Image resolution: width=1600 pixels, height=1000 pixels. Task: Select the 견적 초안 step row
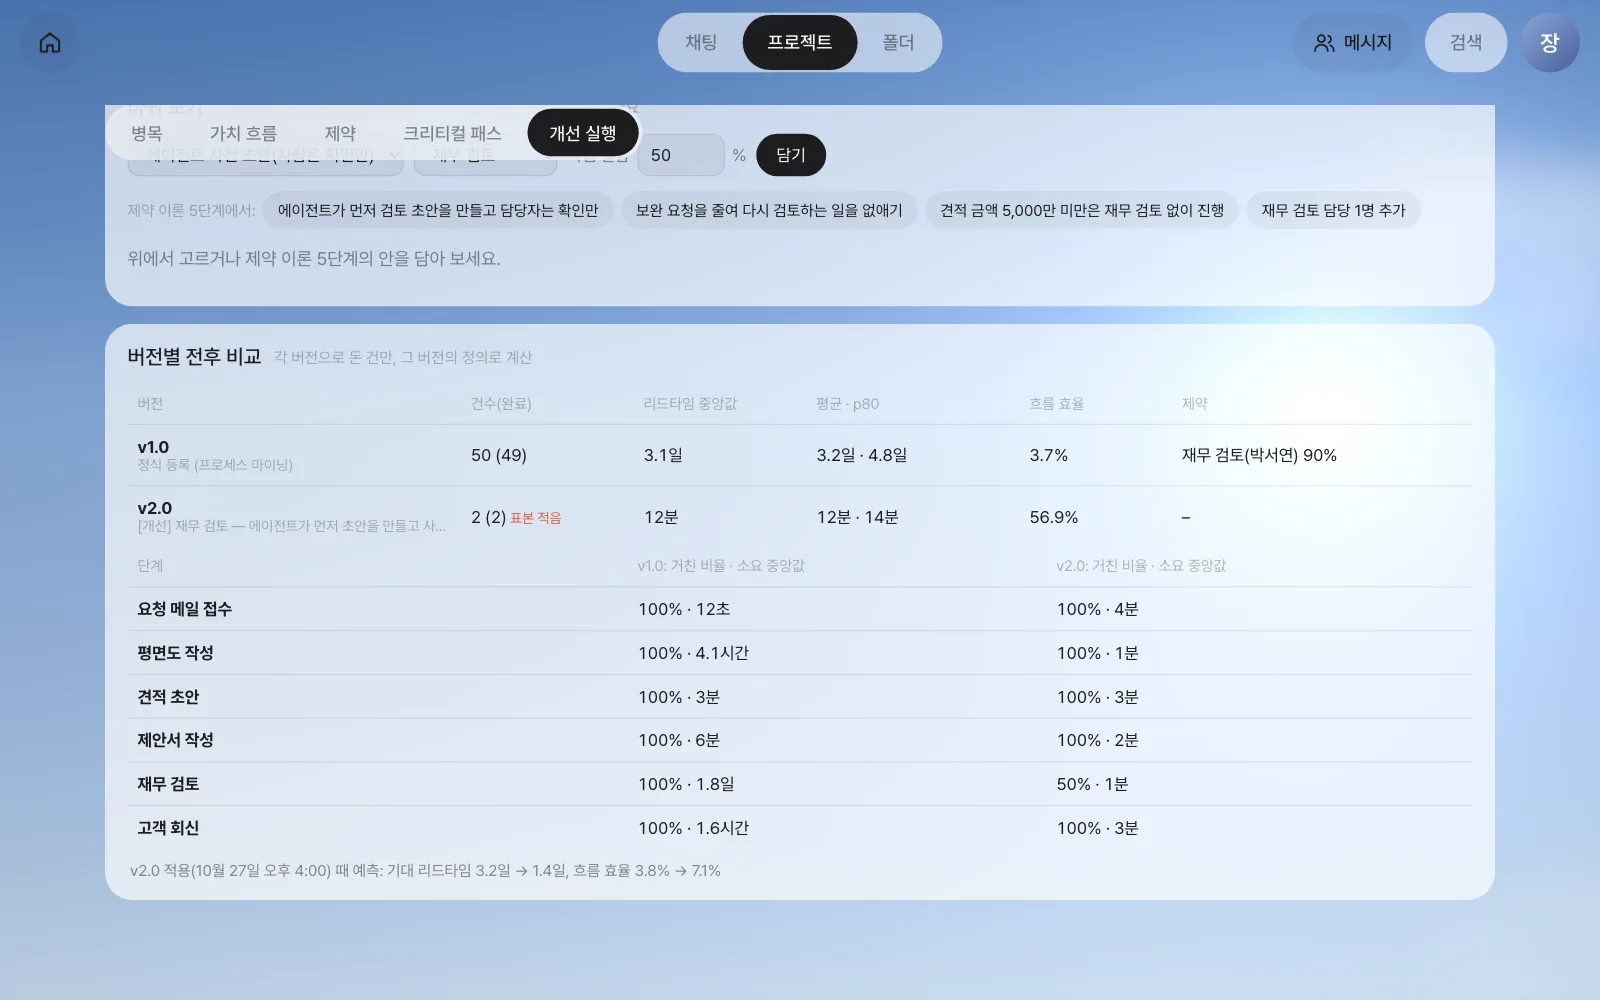click(x=800, y=697)
